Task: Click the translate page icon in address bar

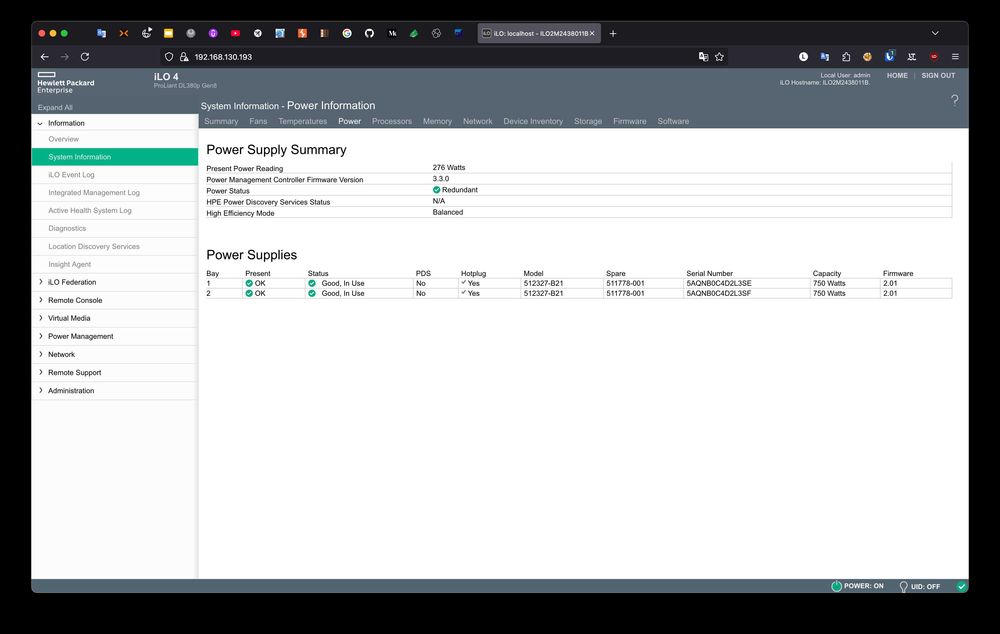Action: click(703, 57)
